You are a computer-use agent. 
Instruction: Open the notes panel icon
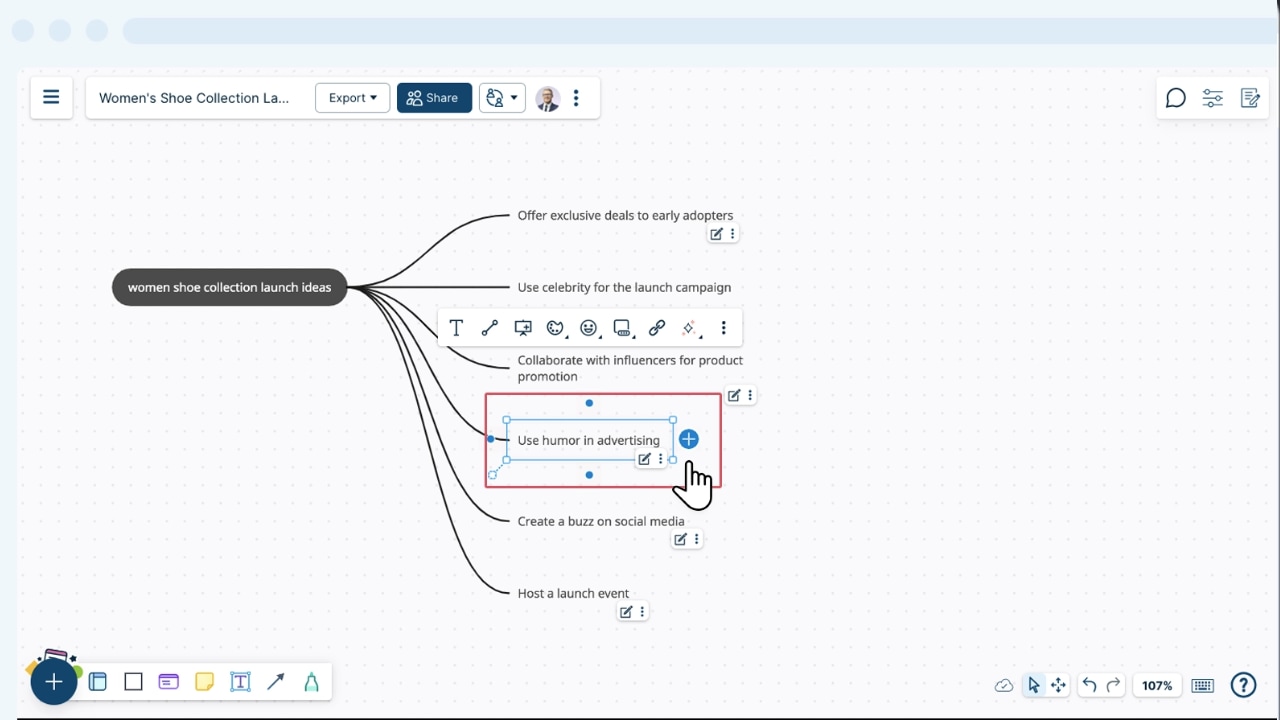click(x=1250, y=98)
